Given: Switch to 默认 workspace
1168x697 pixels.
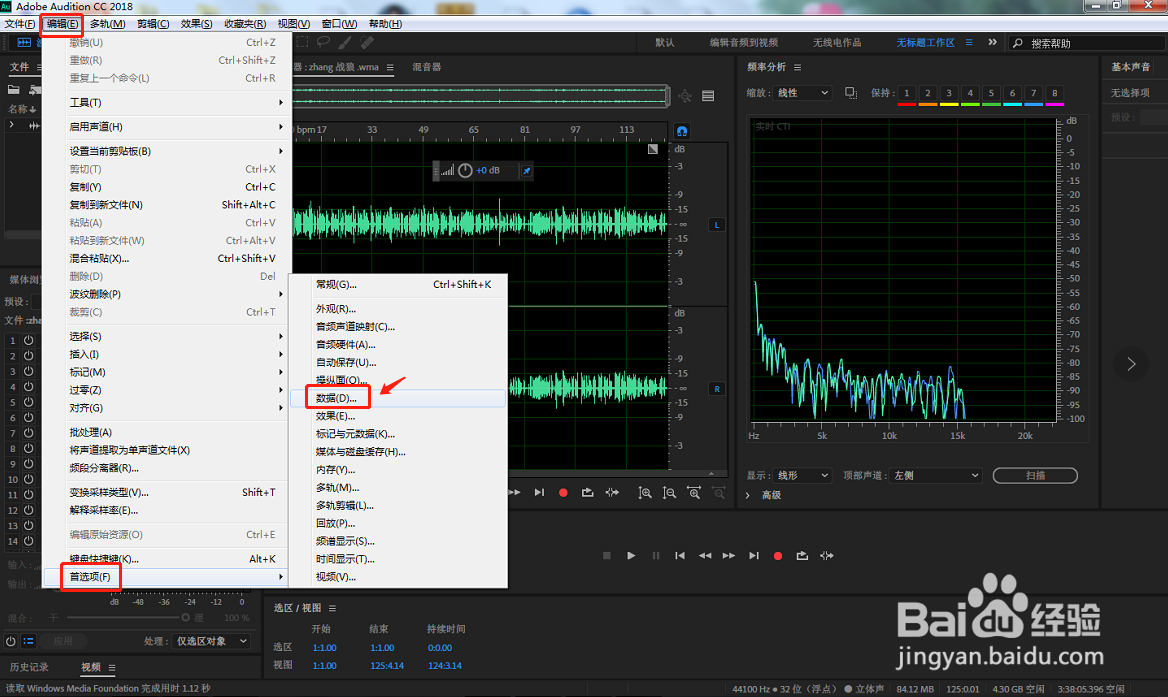Looking at the screenshot, I should (x=664, y=42).
